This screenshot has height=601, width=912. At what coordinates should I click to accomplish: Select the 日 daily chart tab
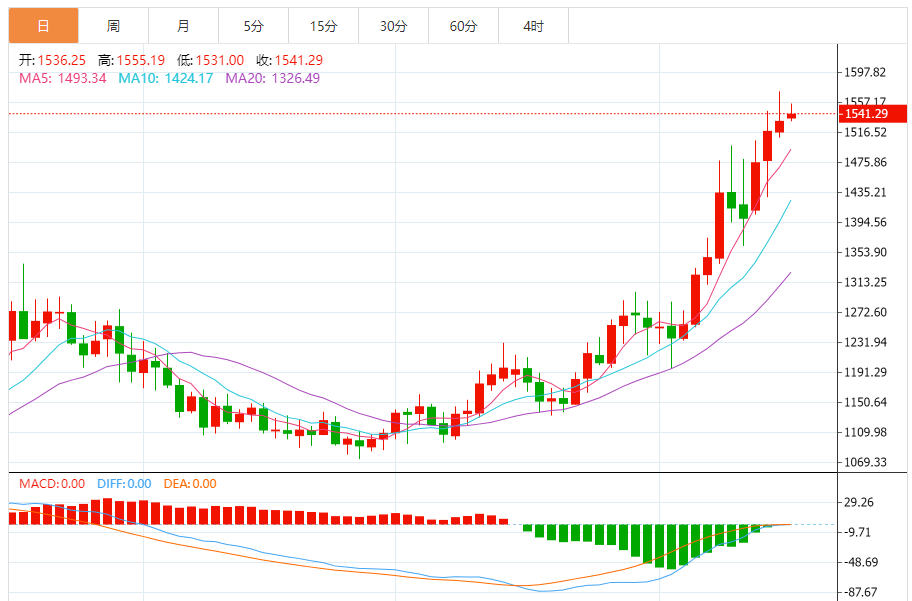43,26
